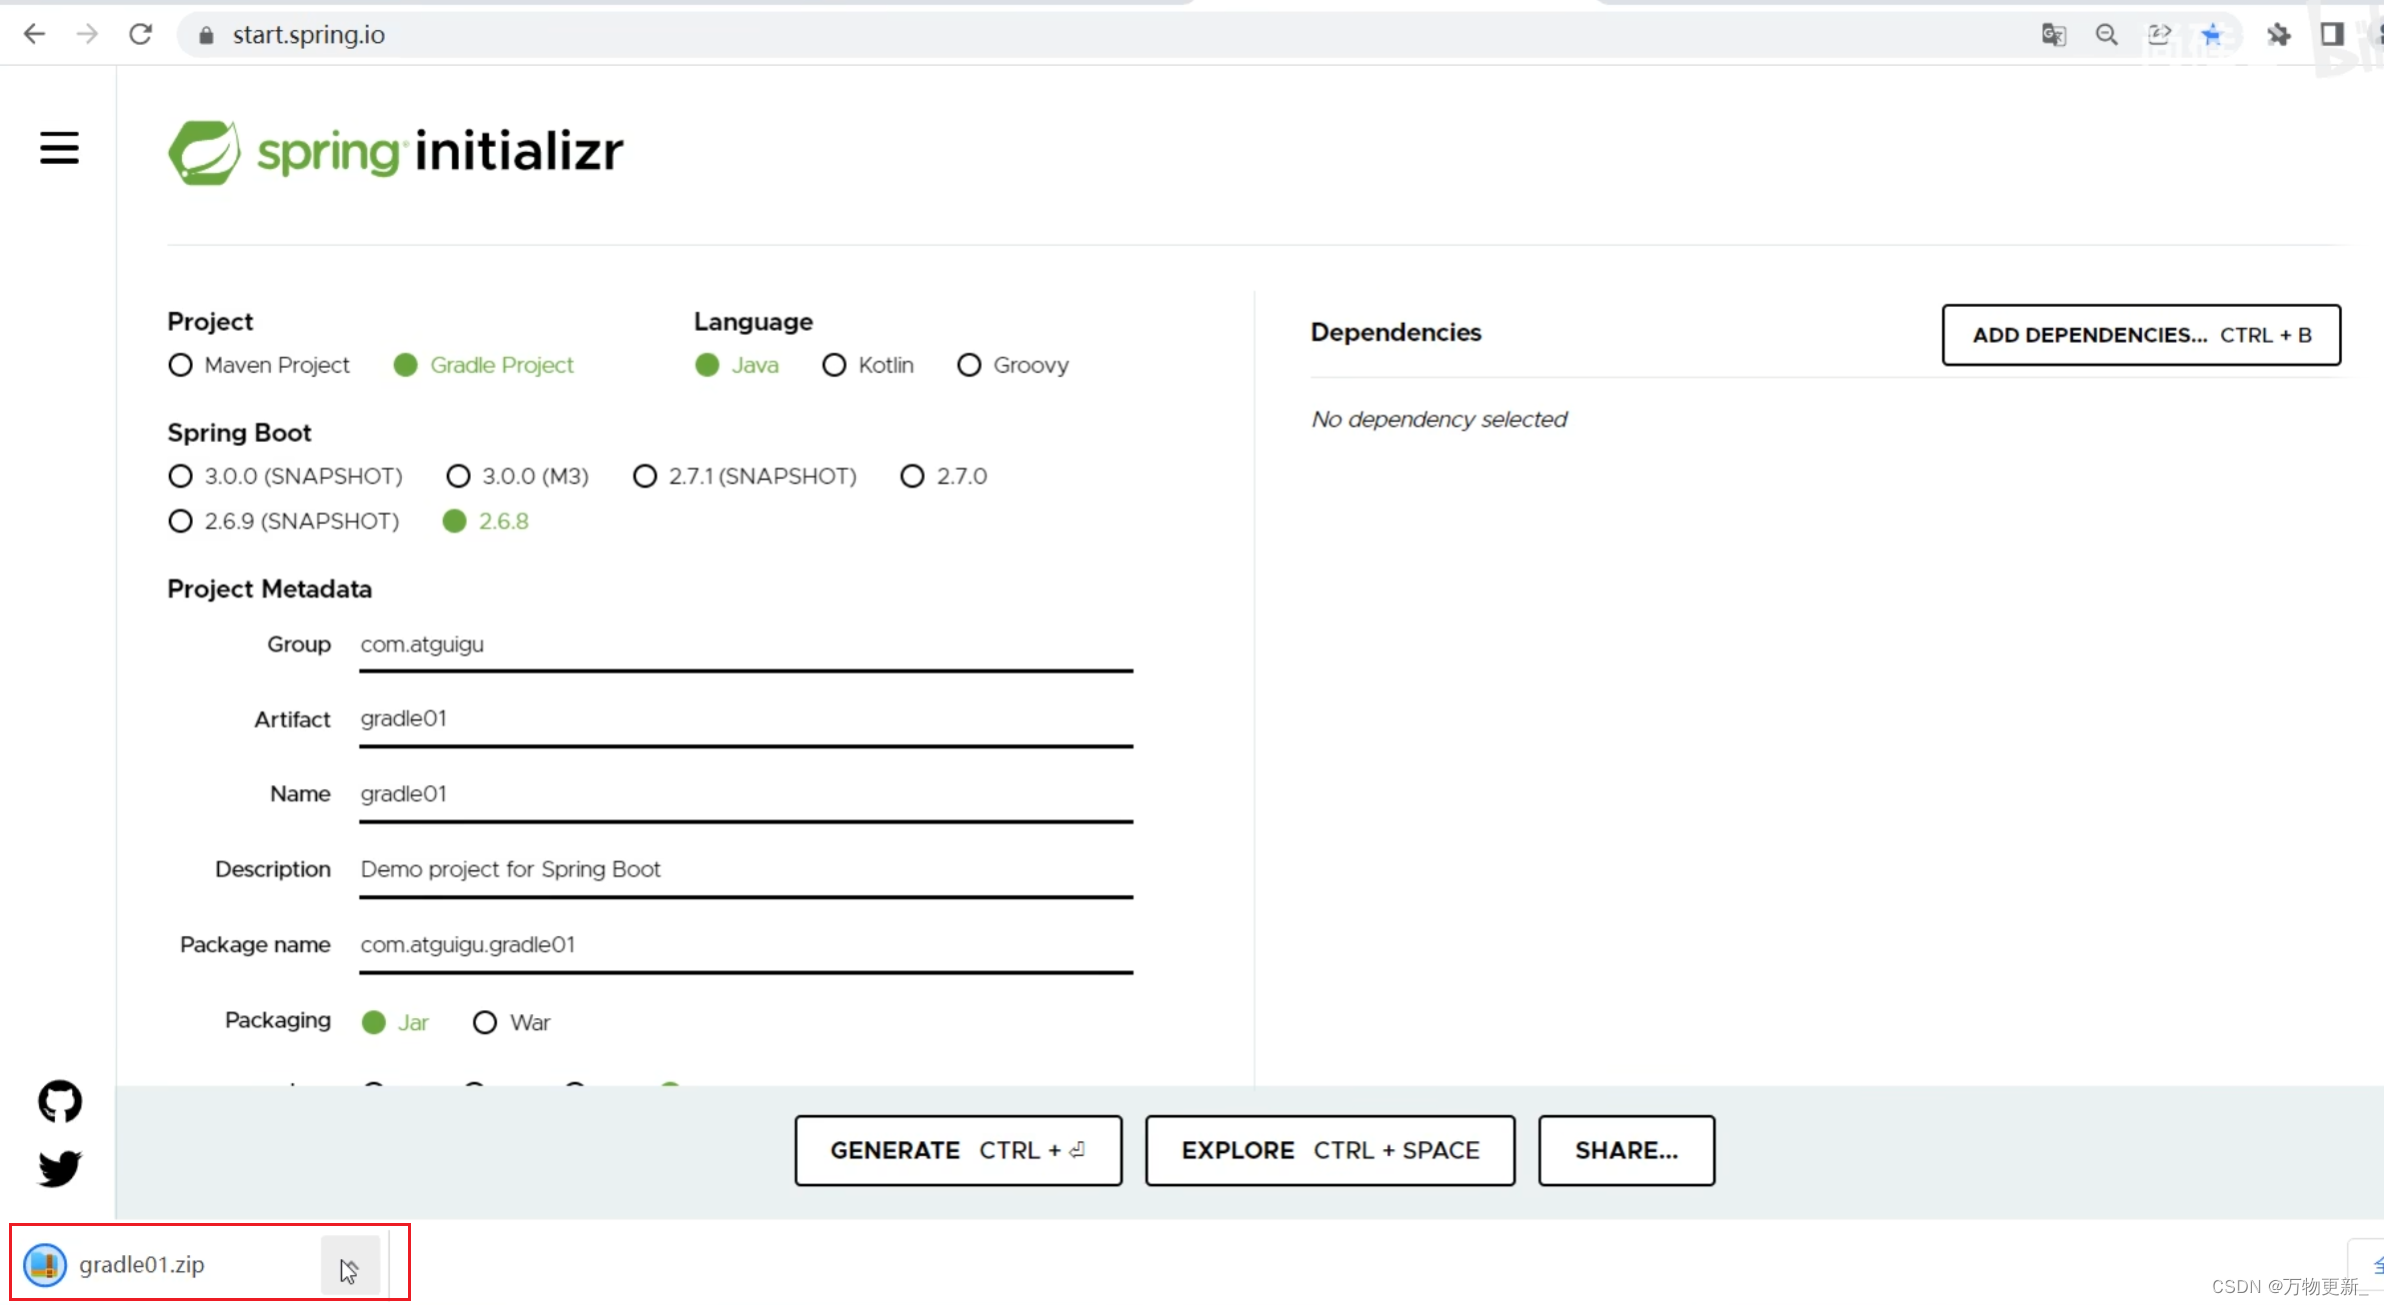Go back using browser back arrow
Screen dimensions: 2384x1305
tap(34, 34)
